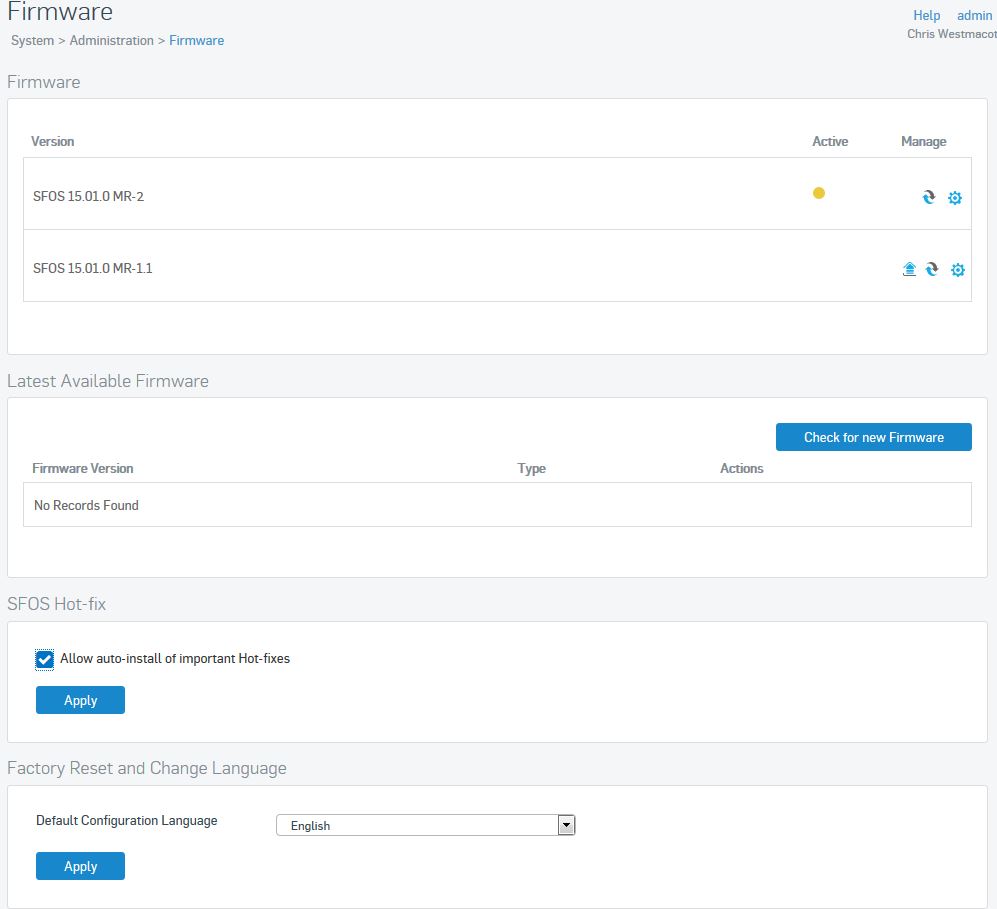Open gear settings for SFOS 15.01.0 MR-2
The width and height of the screenshot is (997, 909).
click(x=954, y=198)
